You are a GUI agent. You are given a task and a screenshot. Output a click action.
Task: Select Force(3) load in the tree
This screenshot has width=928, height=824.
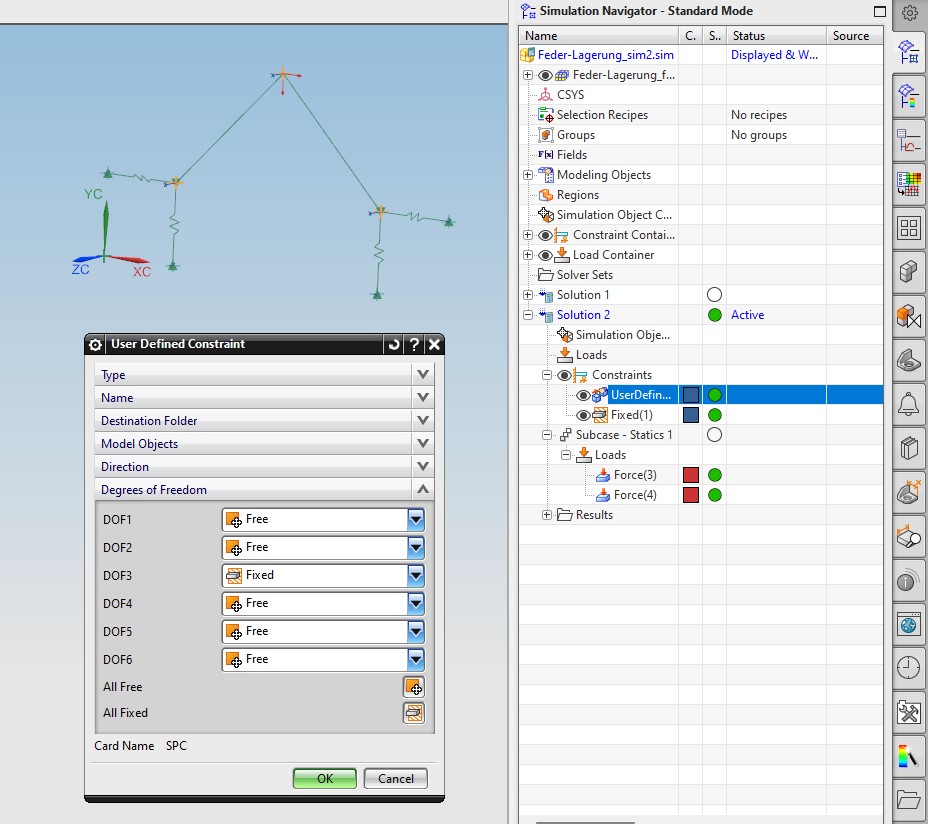(x=635, y=475)
